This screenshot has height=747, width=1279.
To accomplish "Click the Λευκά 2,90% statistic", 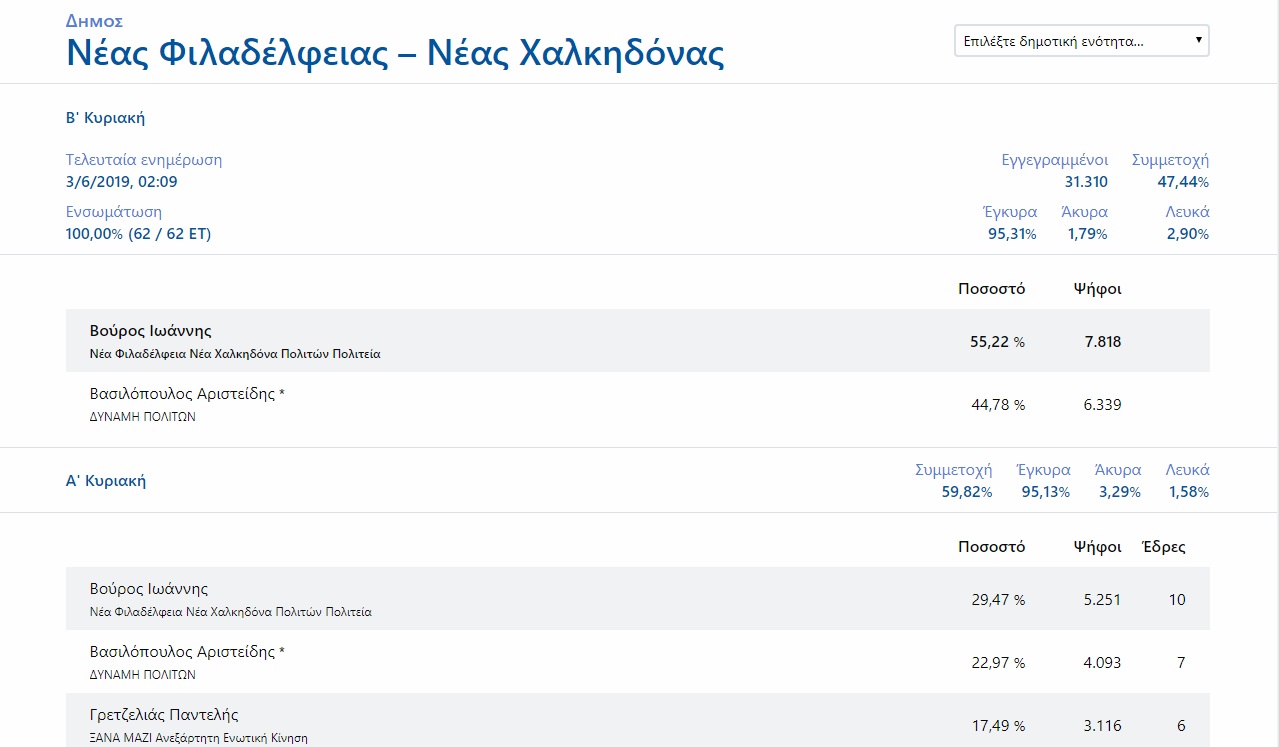I will coord(1187,234).
